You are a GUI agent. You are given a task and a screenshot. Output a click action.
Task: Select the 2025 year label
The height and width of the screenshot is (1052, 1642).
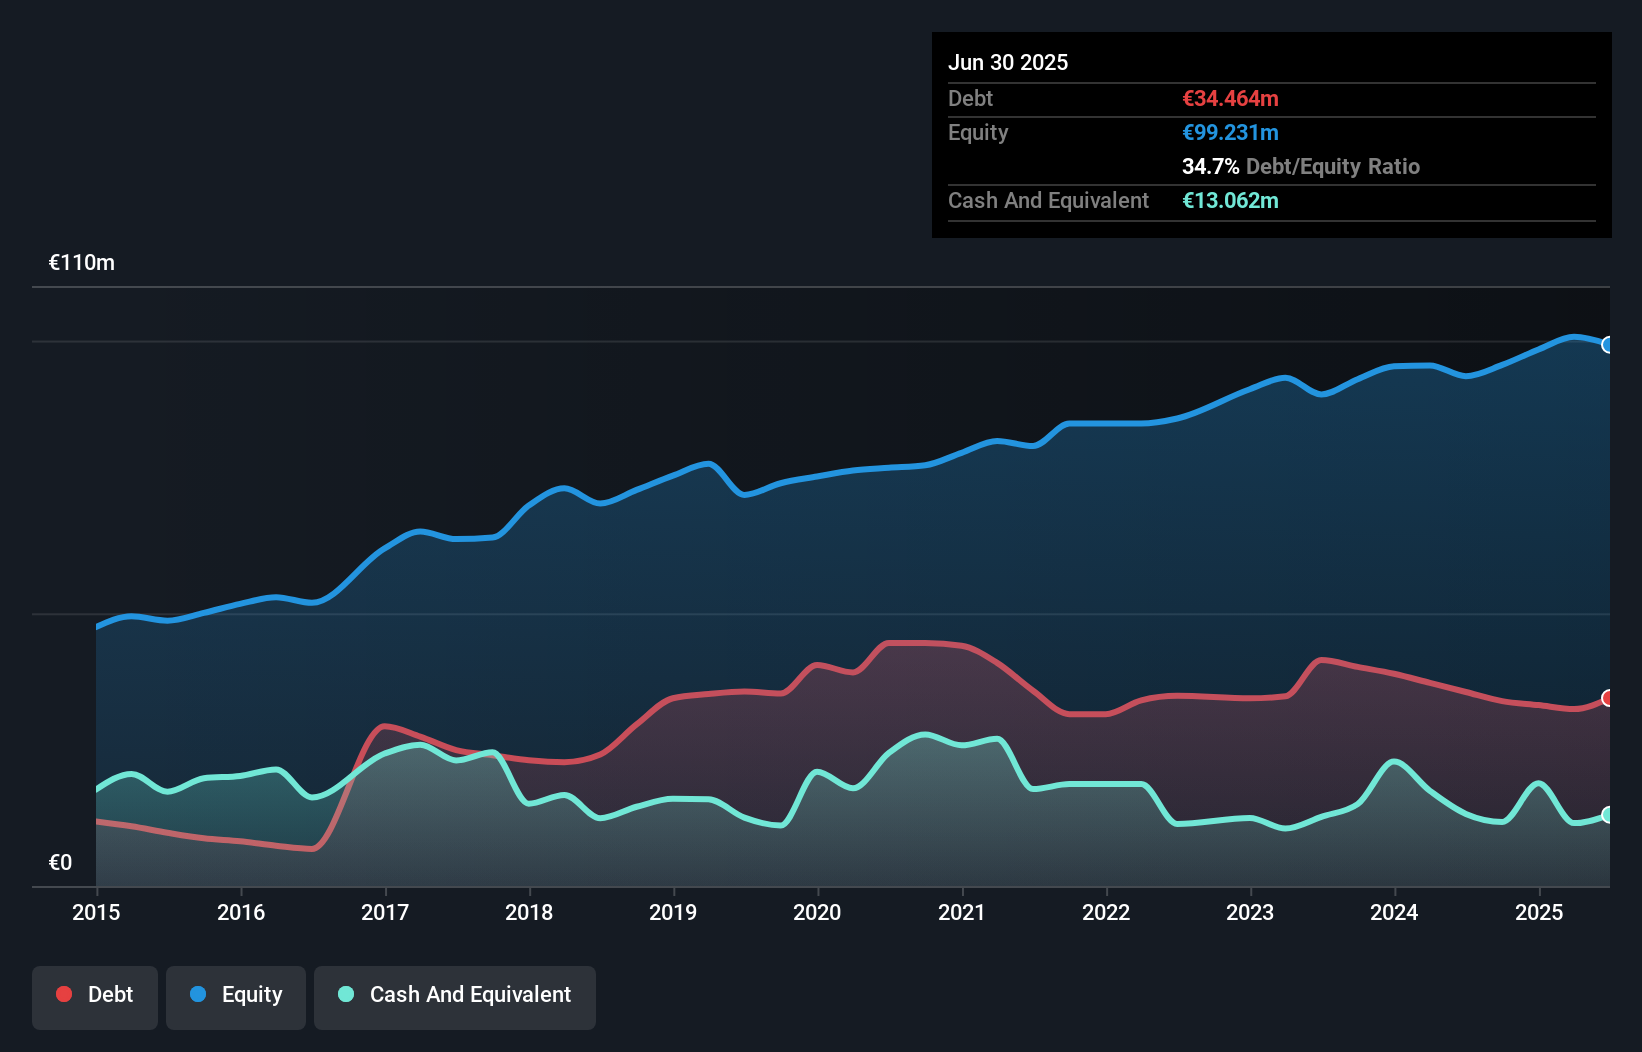[1539, 912]
